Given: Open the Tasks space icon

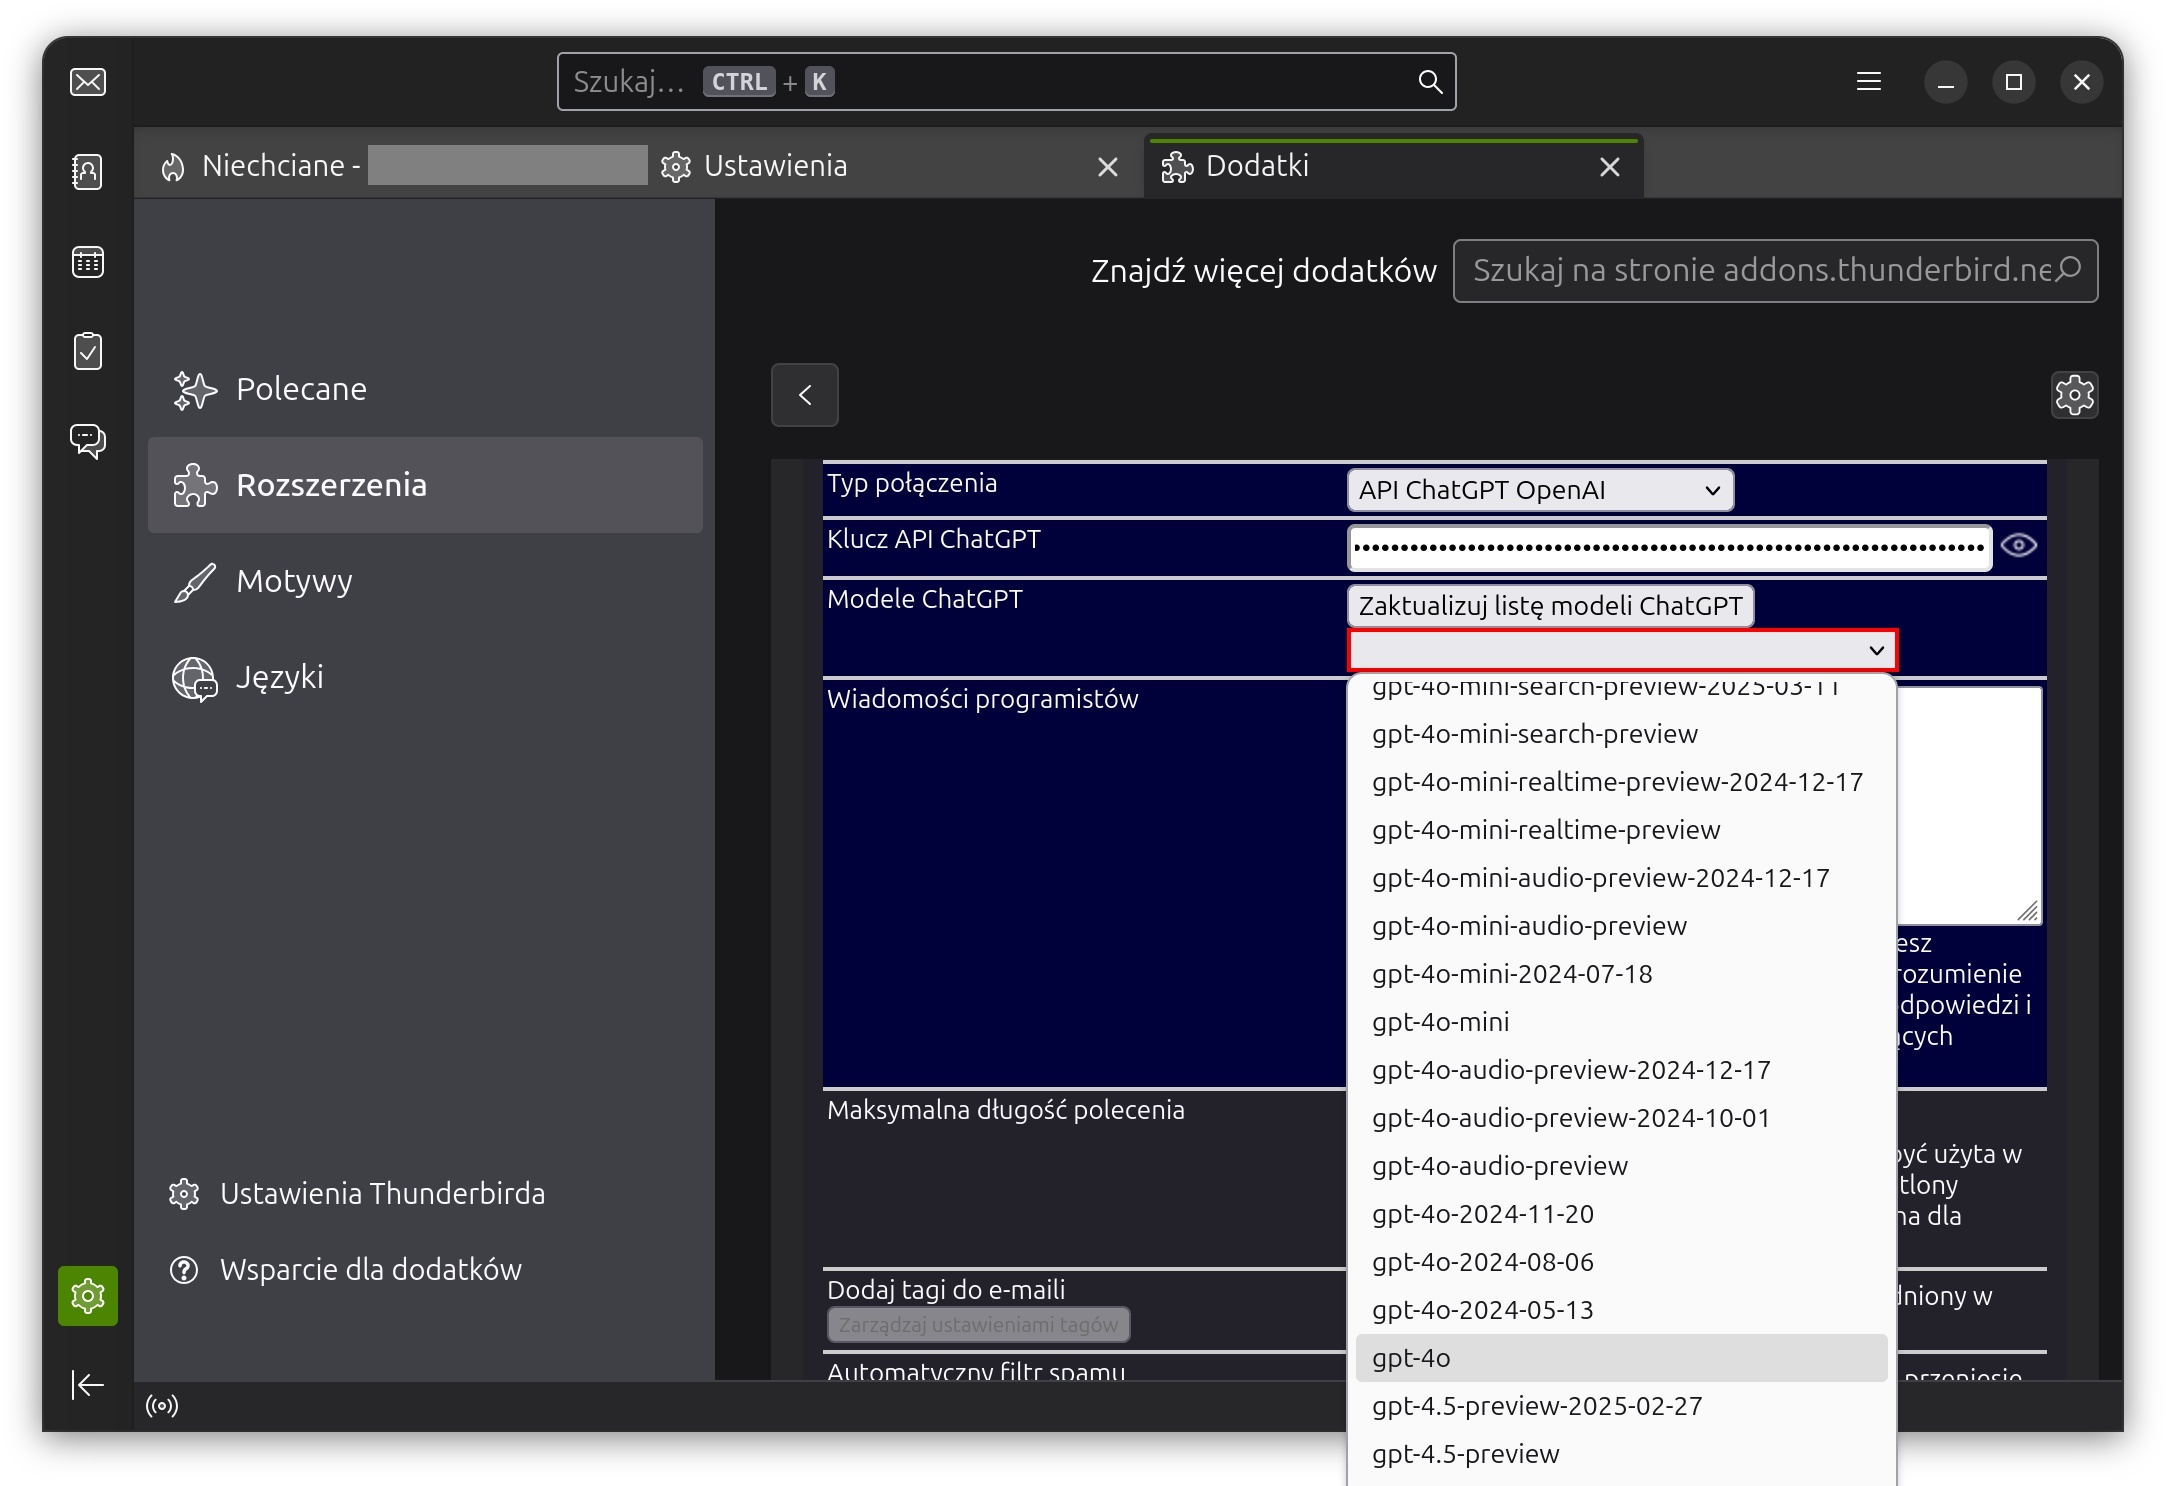Looking at the screenshot, I should coord(88,351).
